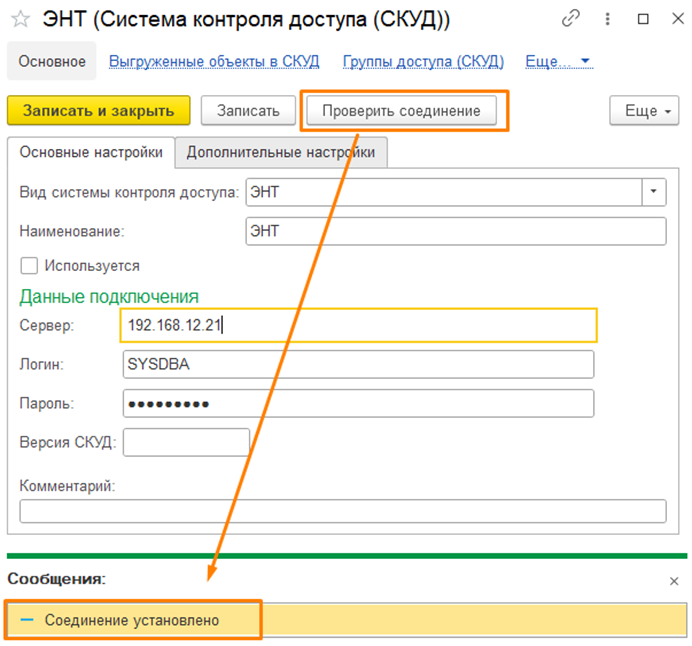Image resolution: width=692 pixels, height=646 pixels.
Task: Enable the Используется checkbox
Action: (x=29, y=266)
